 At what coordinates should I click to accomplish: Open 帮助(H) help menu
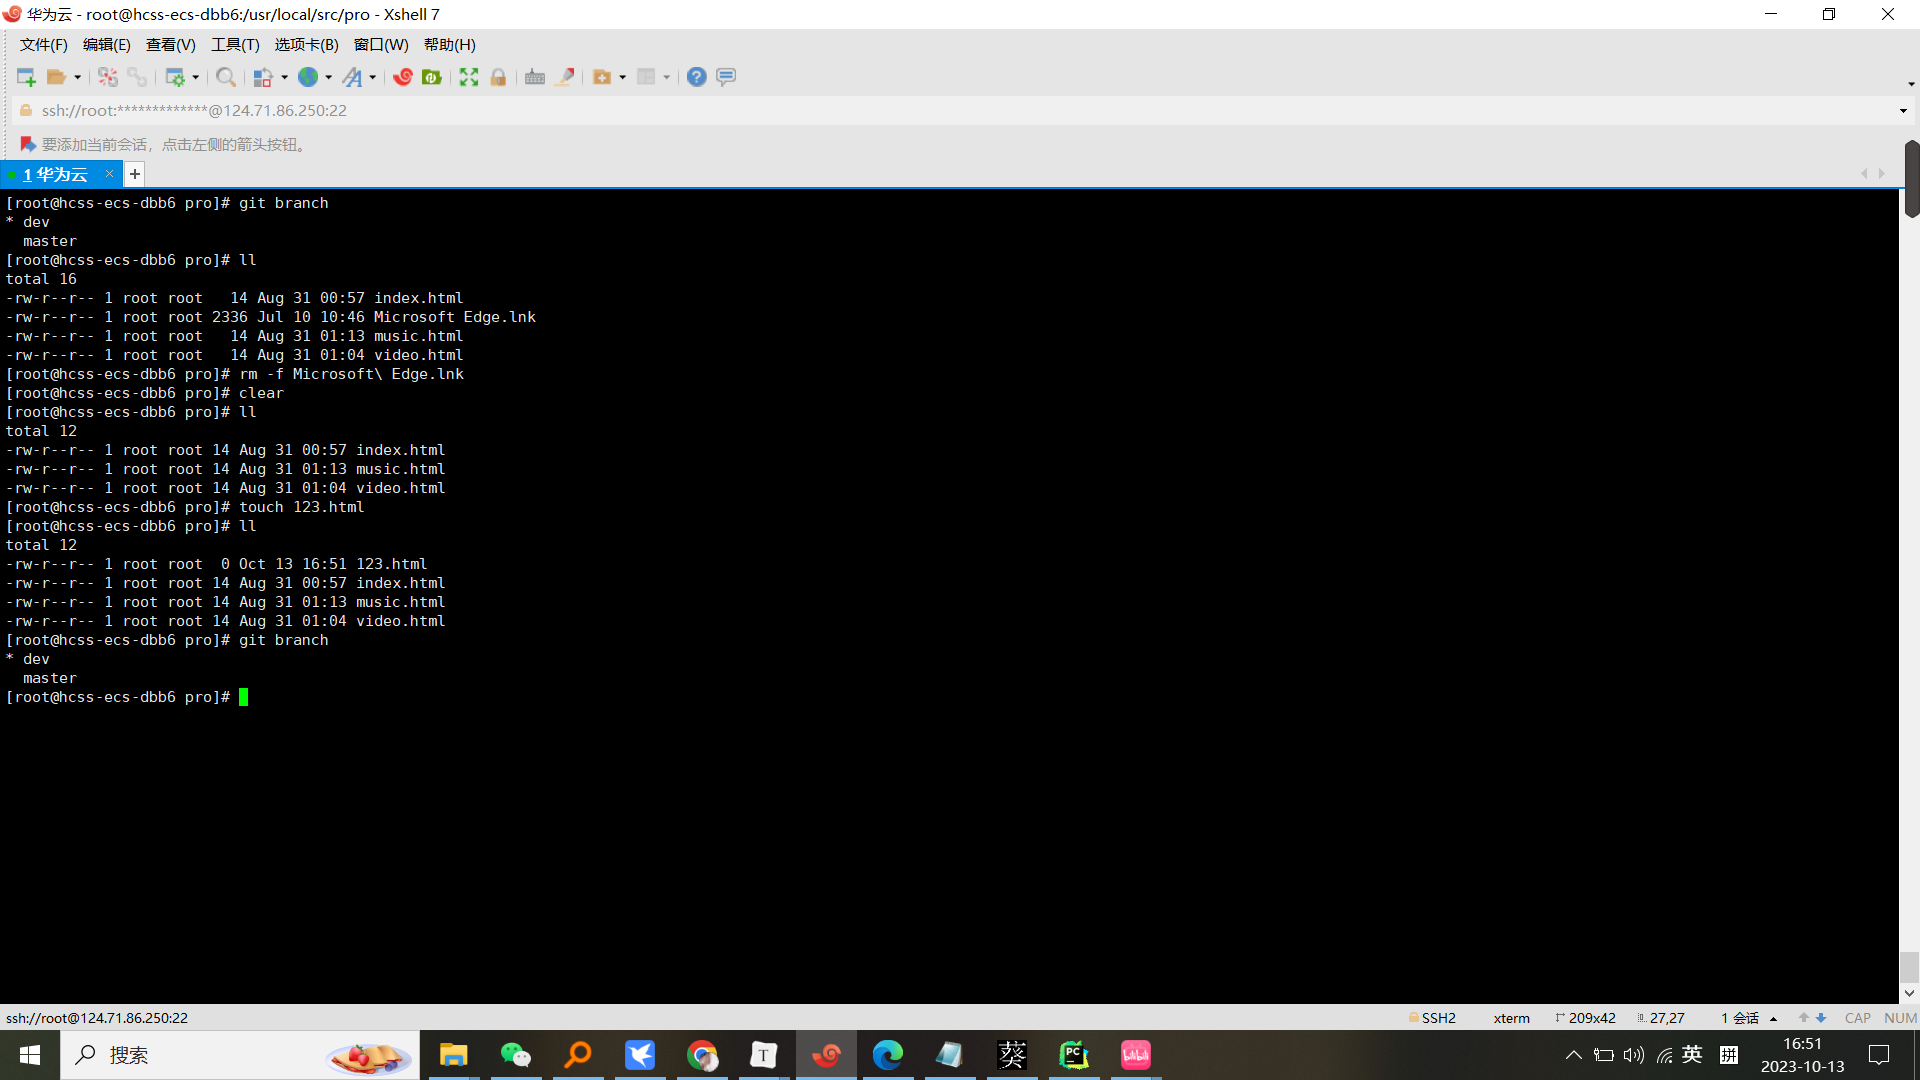pos(450,45)
